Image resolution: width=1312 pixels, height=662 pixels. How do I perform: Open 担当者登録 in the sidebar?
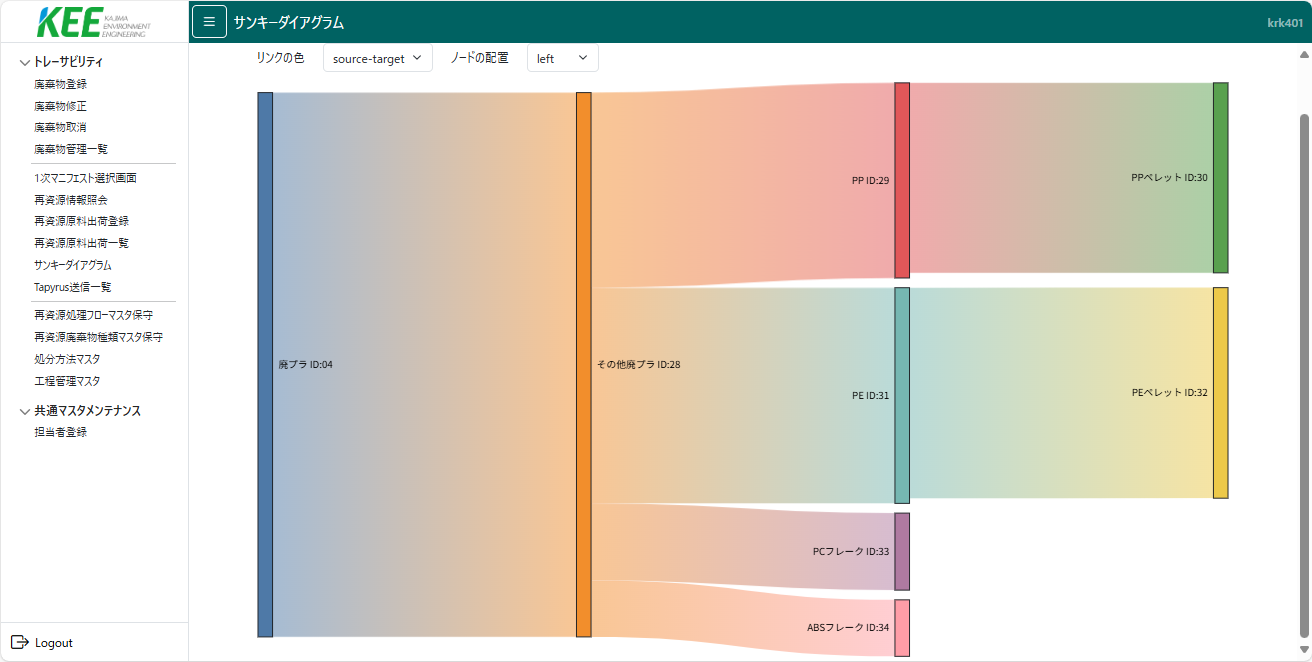tap(60, 432)
